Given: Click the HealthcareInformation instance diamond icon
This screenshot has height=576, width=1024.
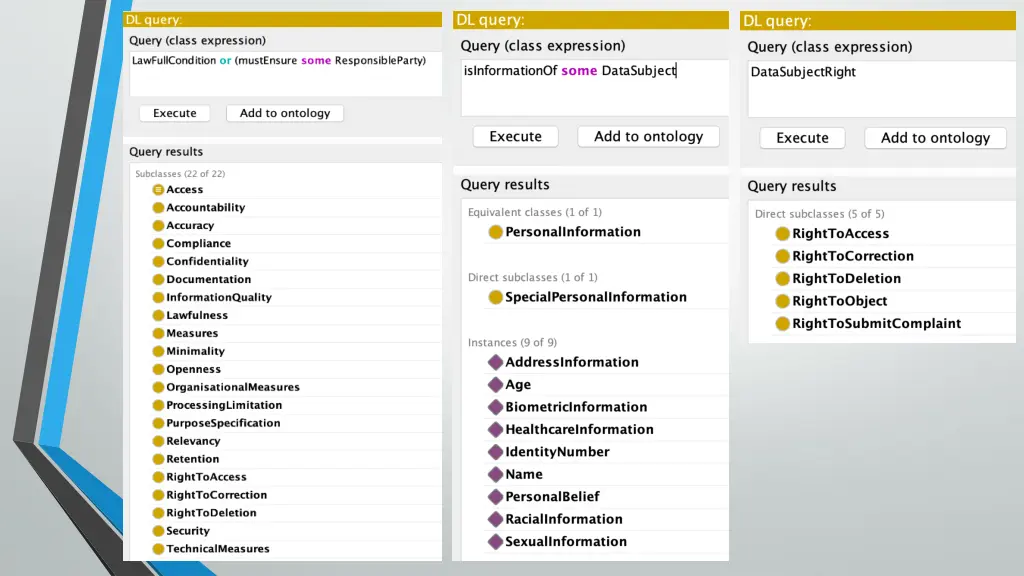Looking at the screenshot, I should pyautogui.click(x=495, y=429).
